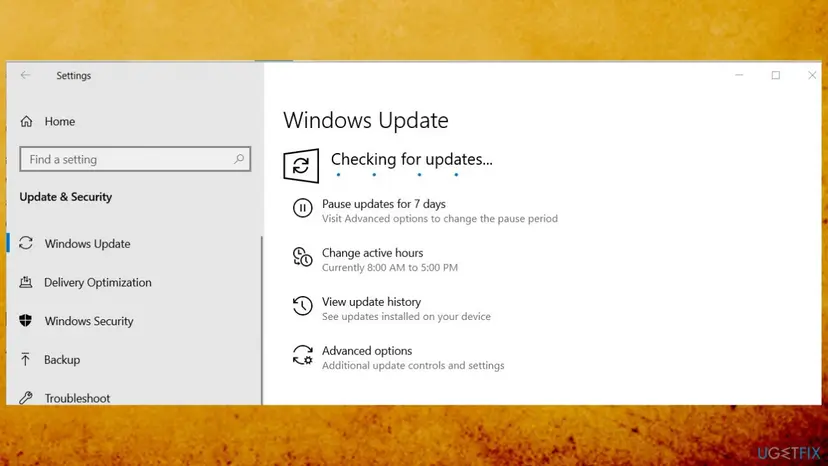828x466 pixels.
Task: Click 'See updates installed on your device' text
Action: tap(407, 316)
